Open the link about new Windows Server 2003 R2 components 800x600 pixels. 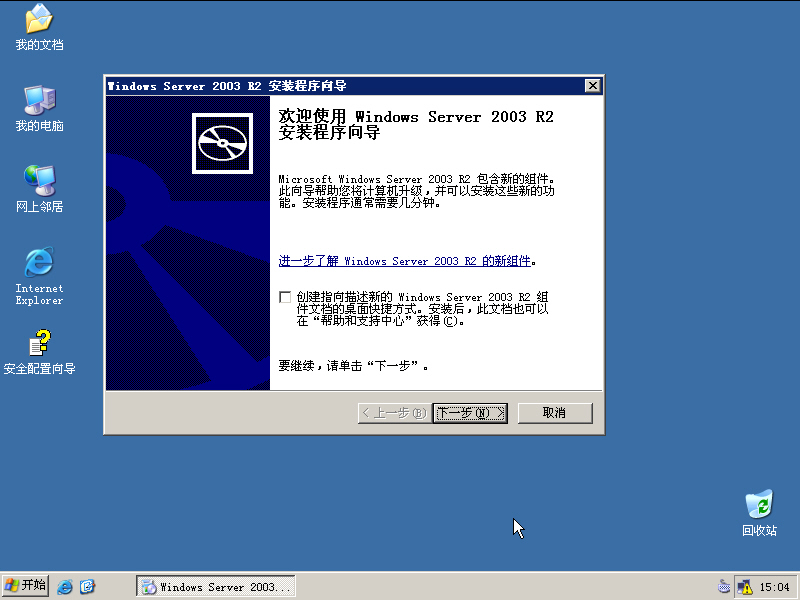coord(405,261)
